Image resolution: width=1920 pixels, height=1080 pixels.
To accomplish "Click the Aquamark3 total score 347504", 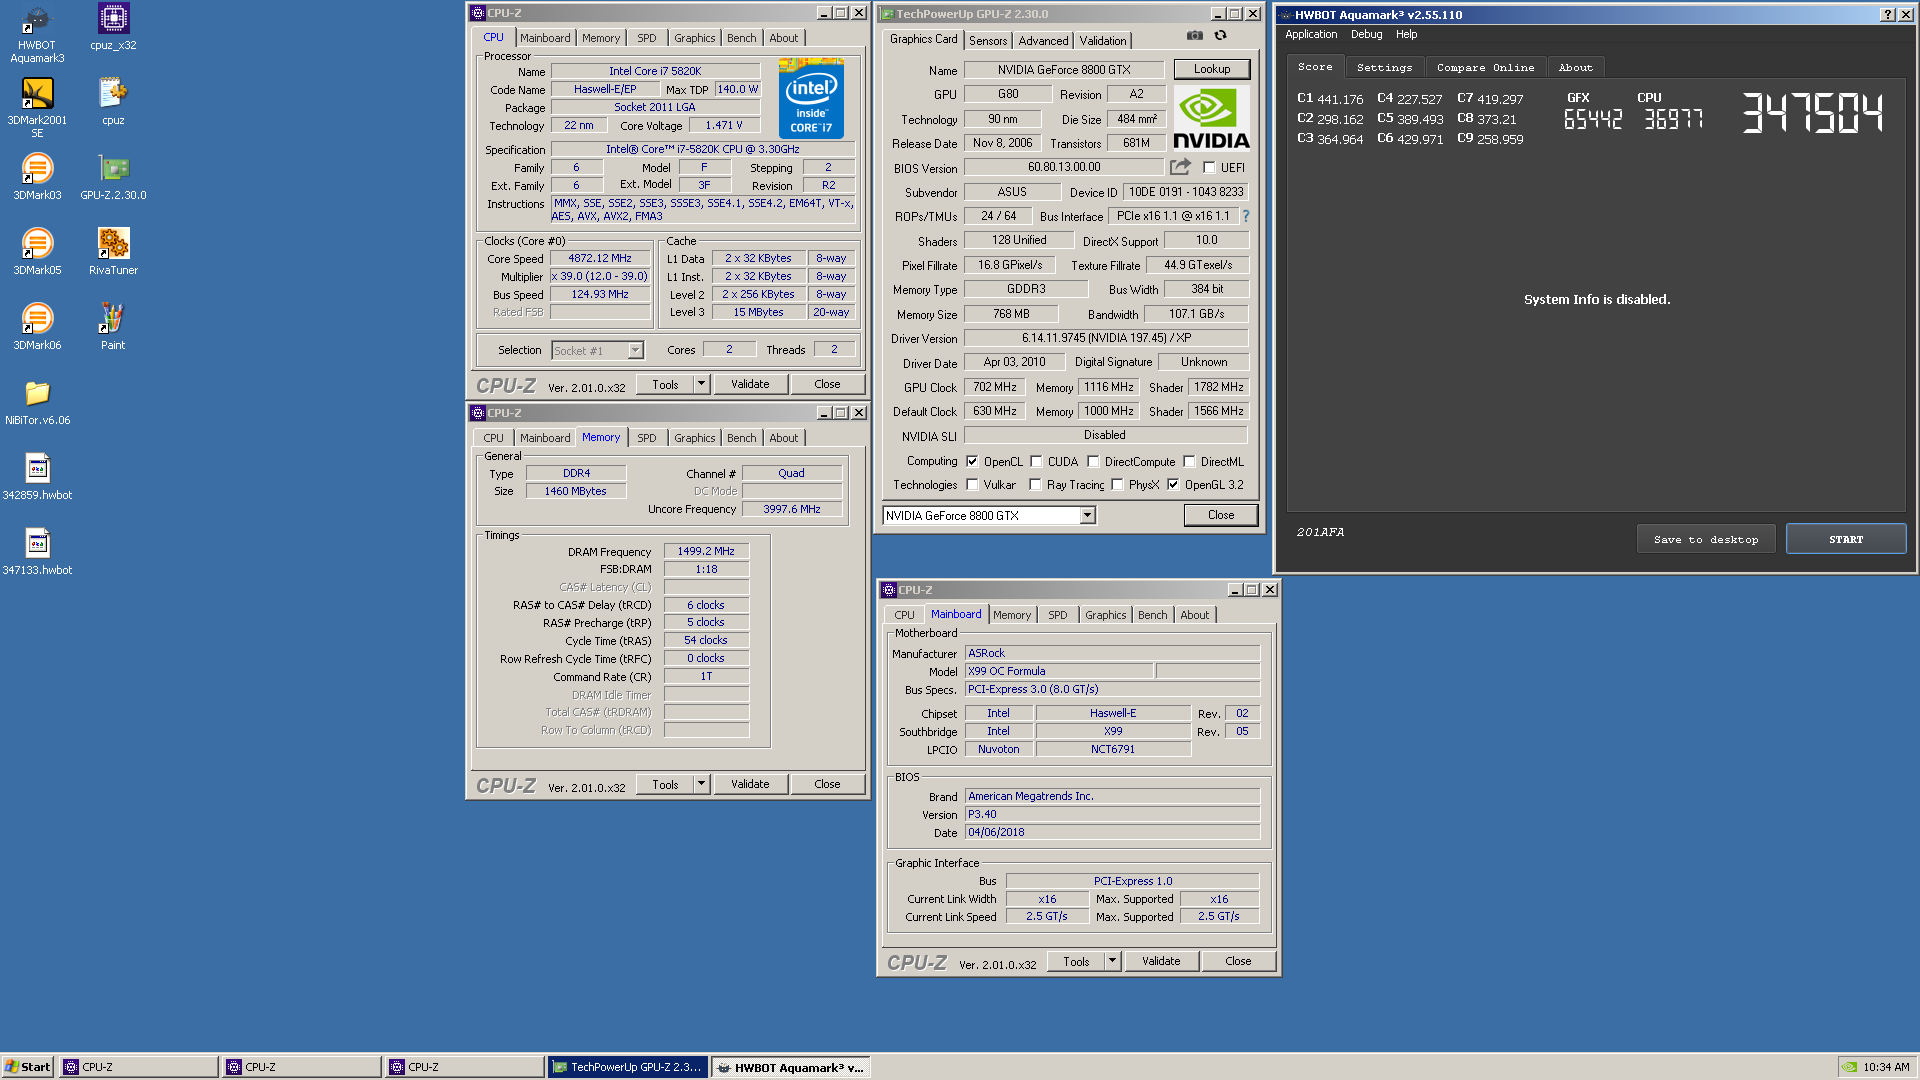I will pos(1812,112).
